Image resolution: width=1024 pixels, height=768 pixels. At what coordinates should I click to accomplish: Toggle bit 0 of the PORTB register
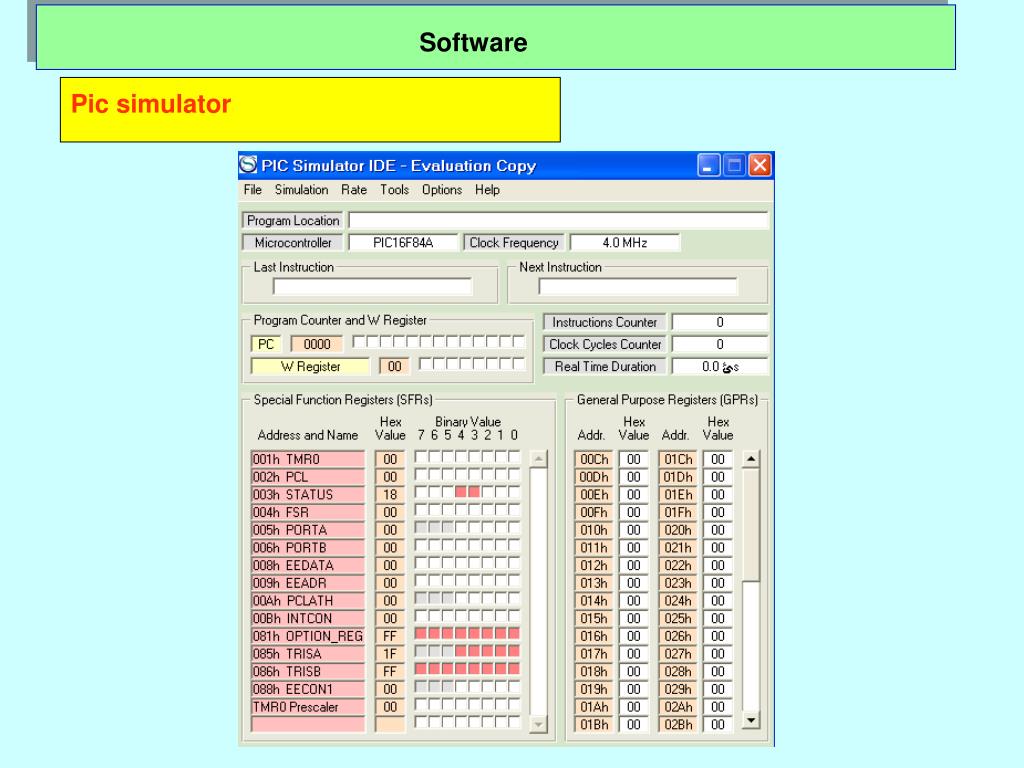514,545
